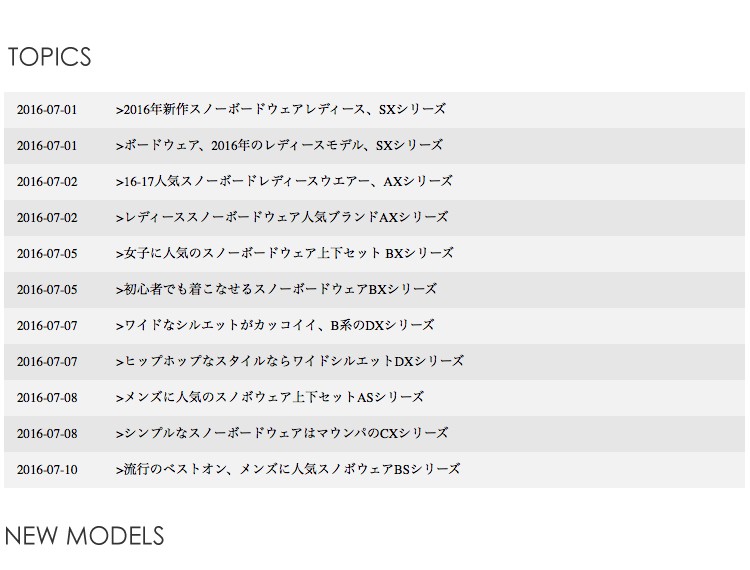This screenshot has height=570, width=750.
Task: Click the 2016-07-10 date entry
Action: [47, 470]
